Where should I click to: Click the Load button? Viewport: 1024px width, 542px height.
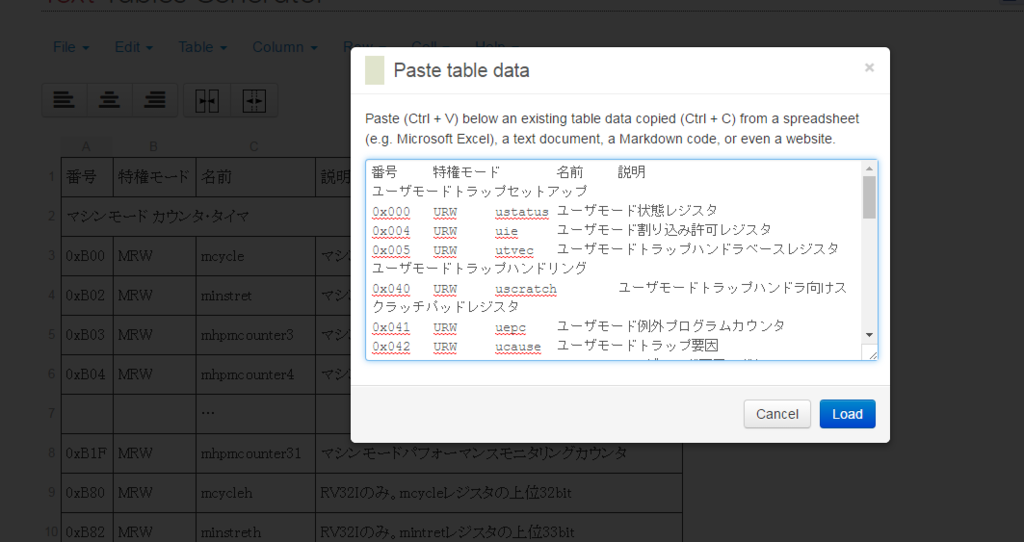[x=847, y=414]
